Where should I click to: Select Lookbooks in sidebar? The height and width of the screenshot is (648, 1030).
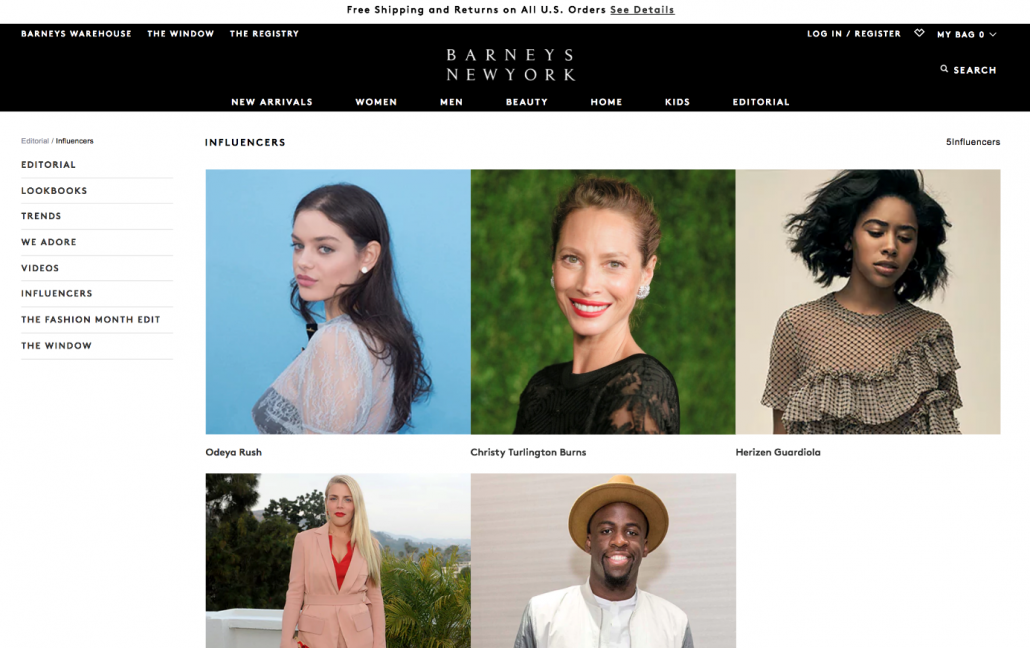pos(54,191)
